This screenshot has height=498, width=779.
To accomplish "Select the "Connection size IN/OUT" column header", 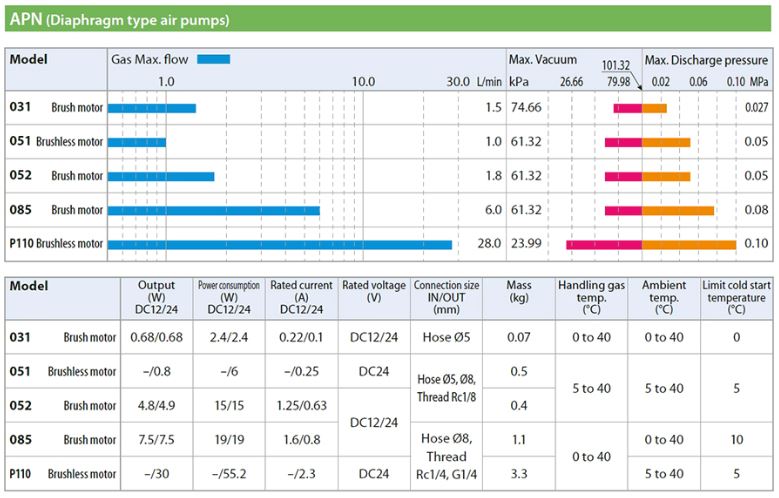I will pos(446,297).
